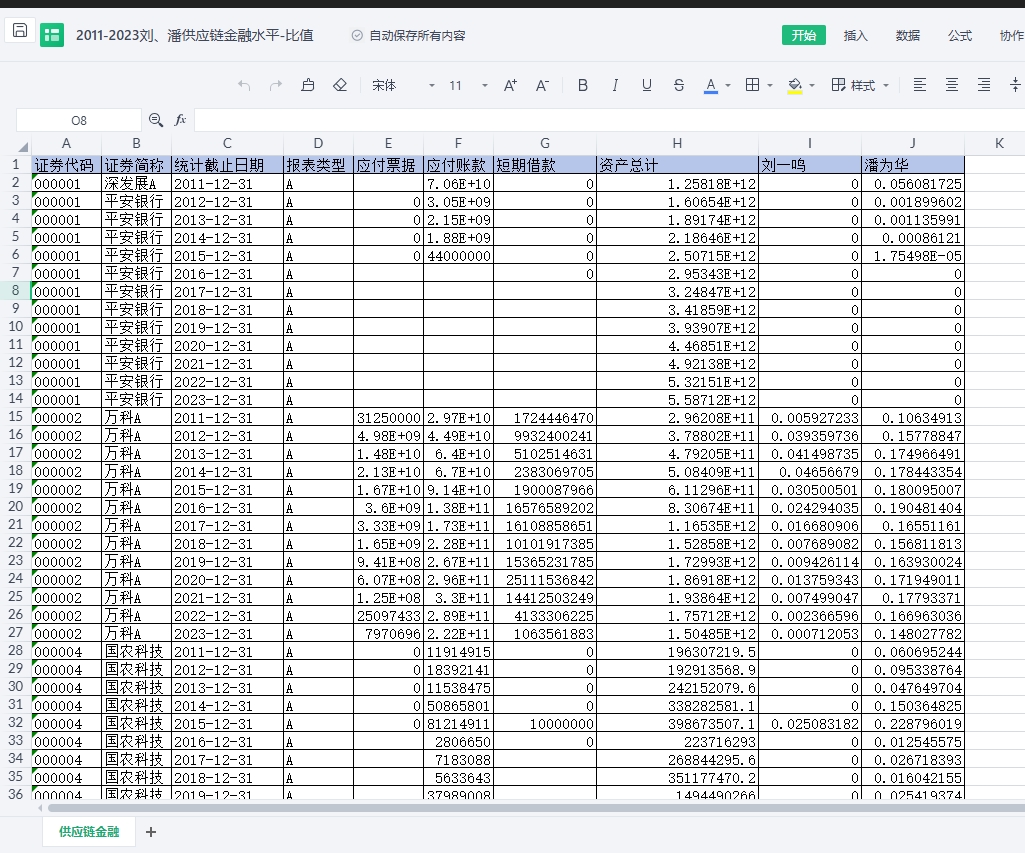Viewport: 1025px width, 853px height.
Task: Apply the font color A icon
Action: point(711,85)
